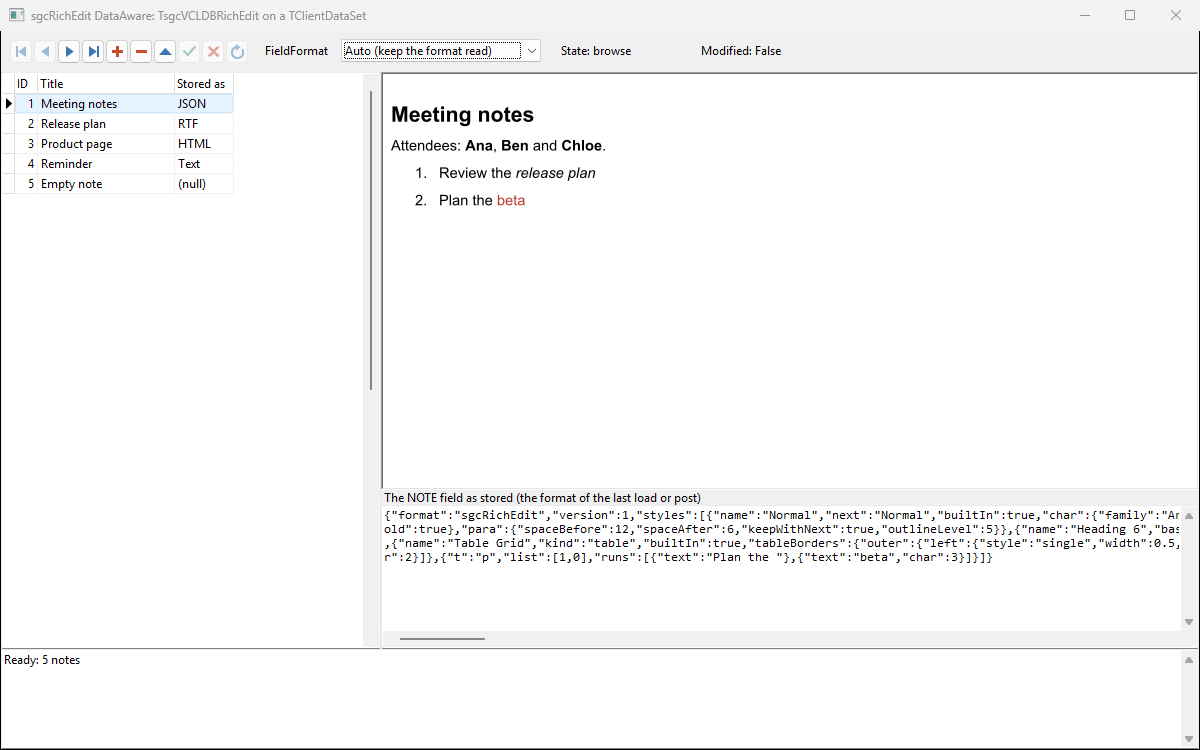Image resolution: width=1200 pixels, height=750 pixels.
Task: Click the FieldFormat dropdown arrow
Action: click(x=531, y=51)
